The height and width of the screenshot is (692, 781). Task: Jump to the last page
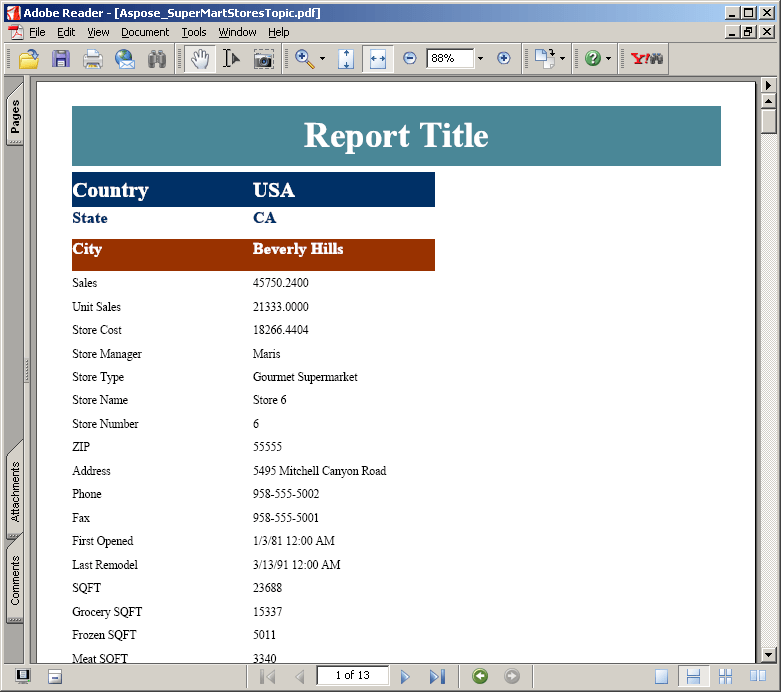[x=437, y=677]
